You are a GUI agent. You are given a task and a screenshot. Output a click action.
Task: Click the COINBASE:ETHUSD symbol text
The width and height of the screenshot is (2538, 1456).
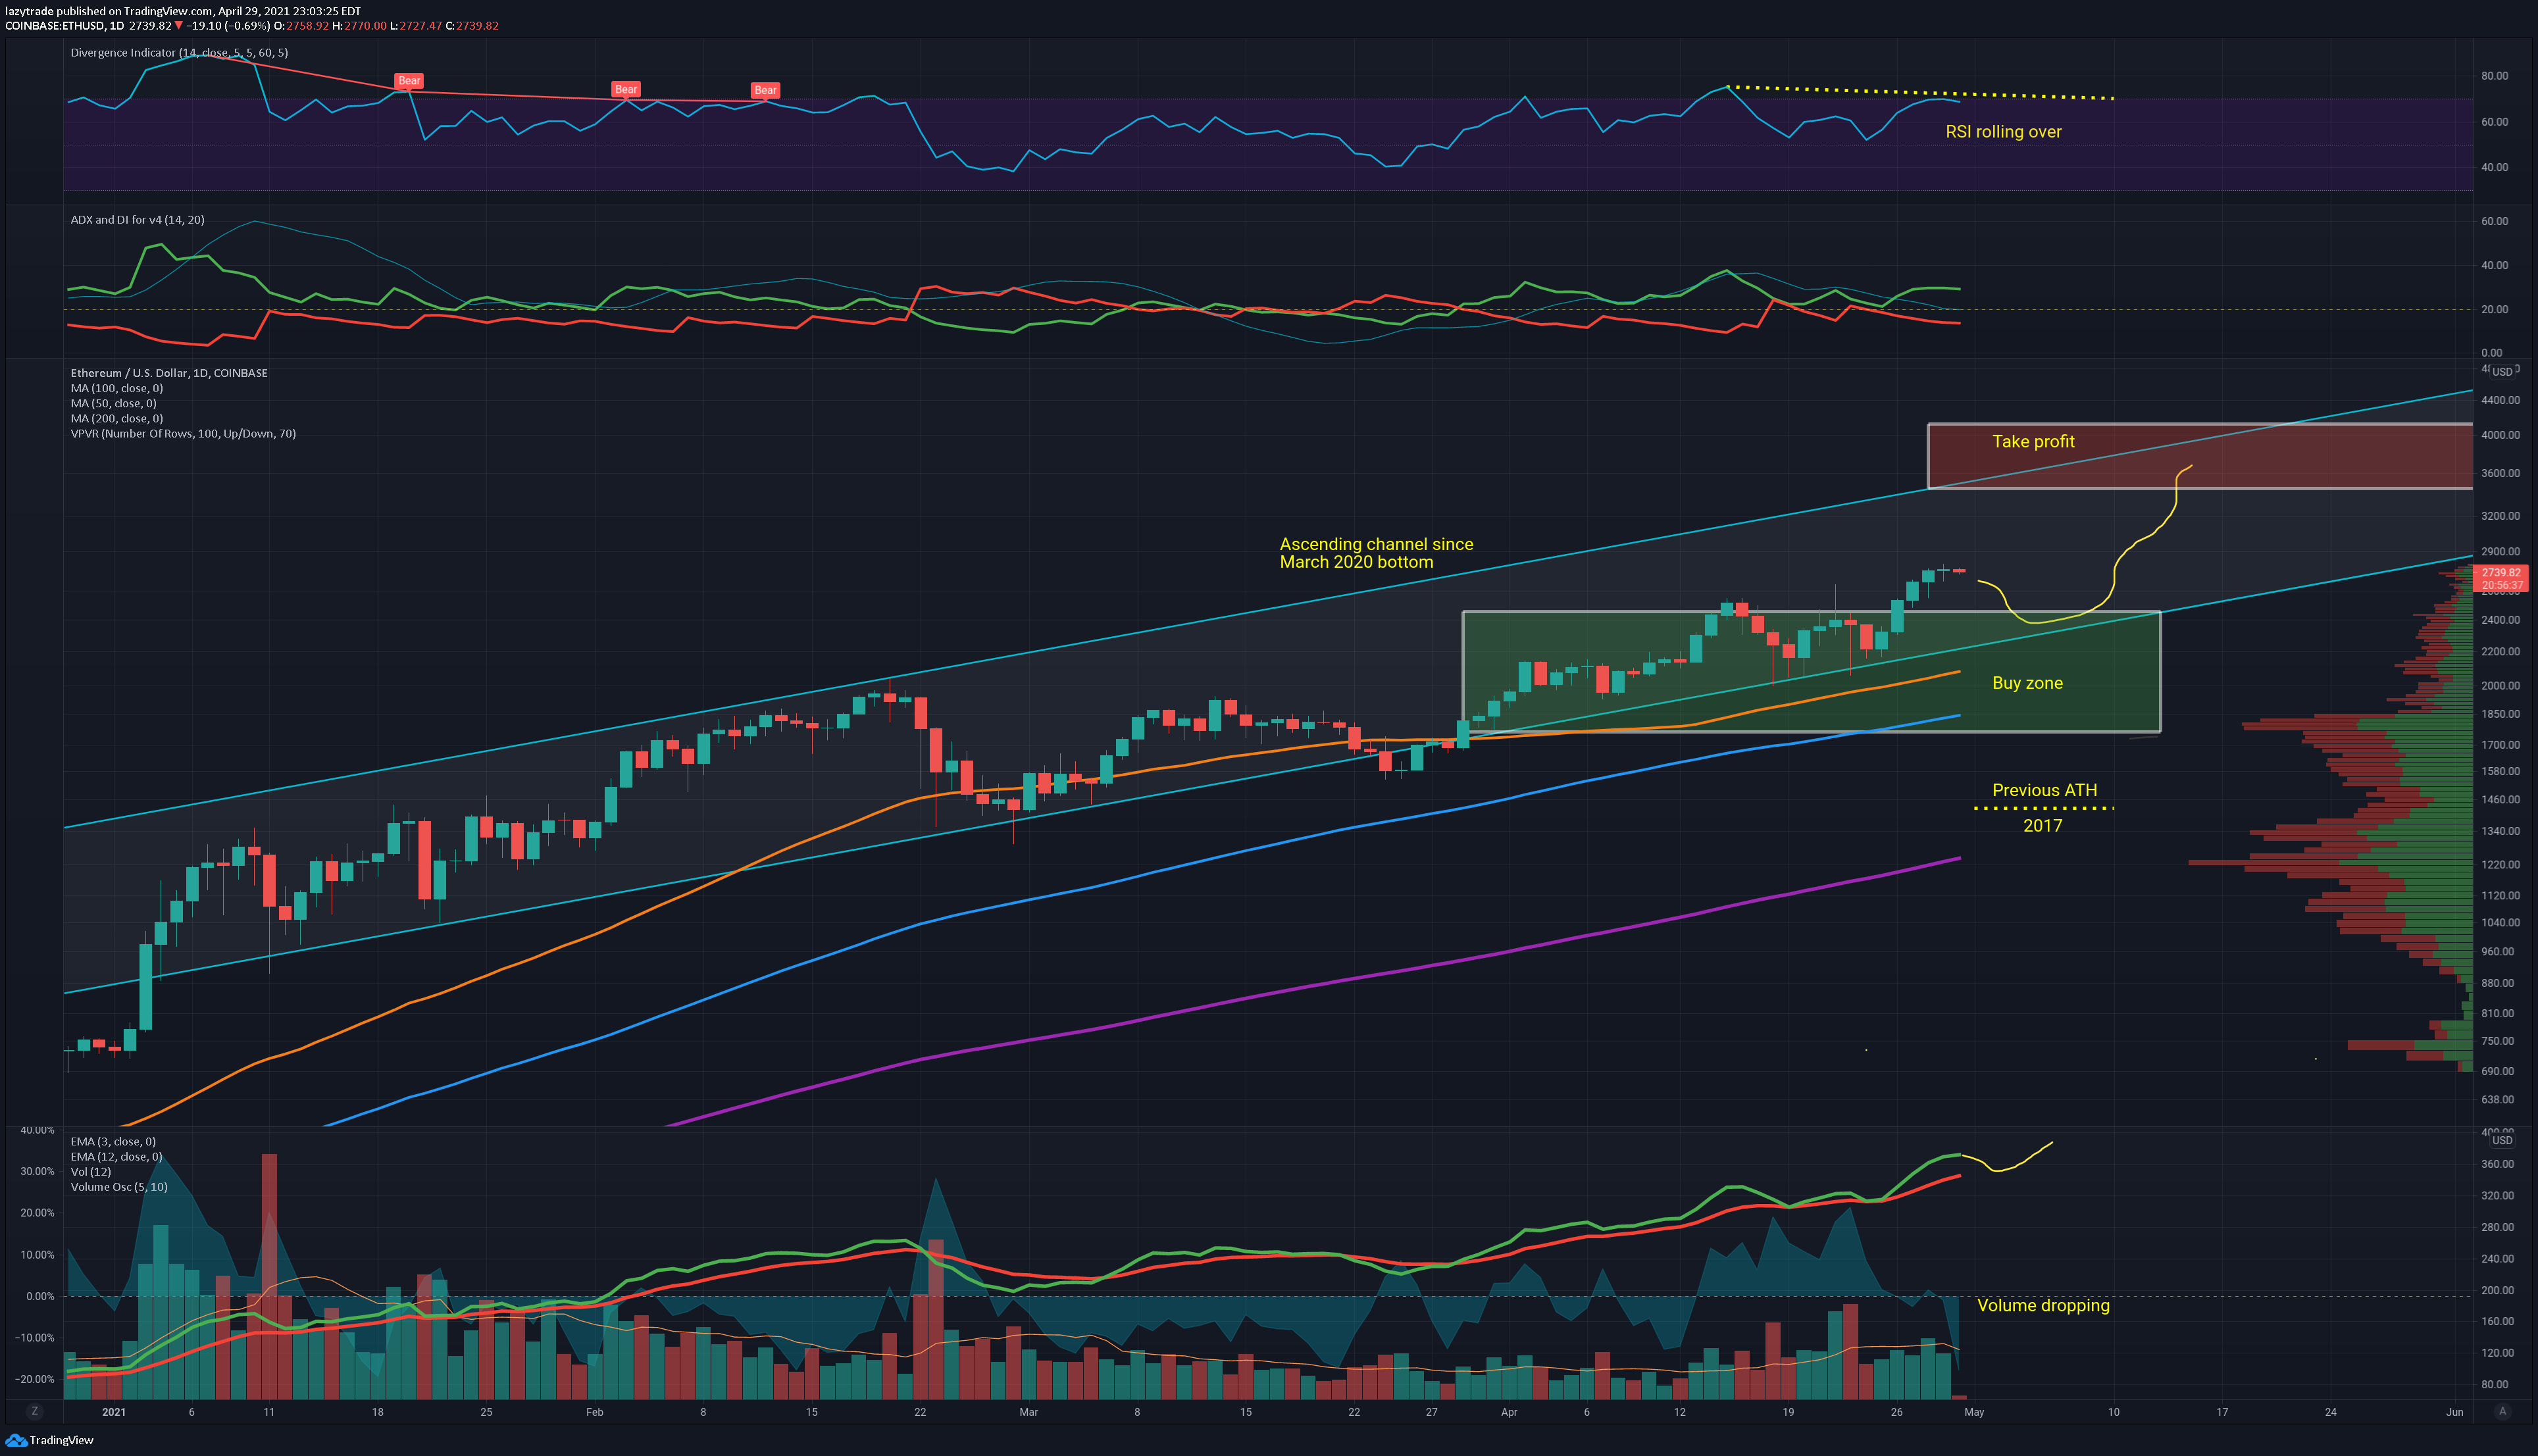[55, 26]
